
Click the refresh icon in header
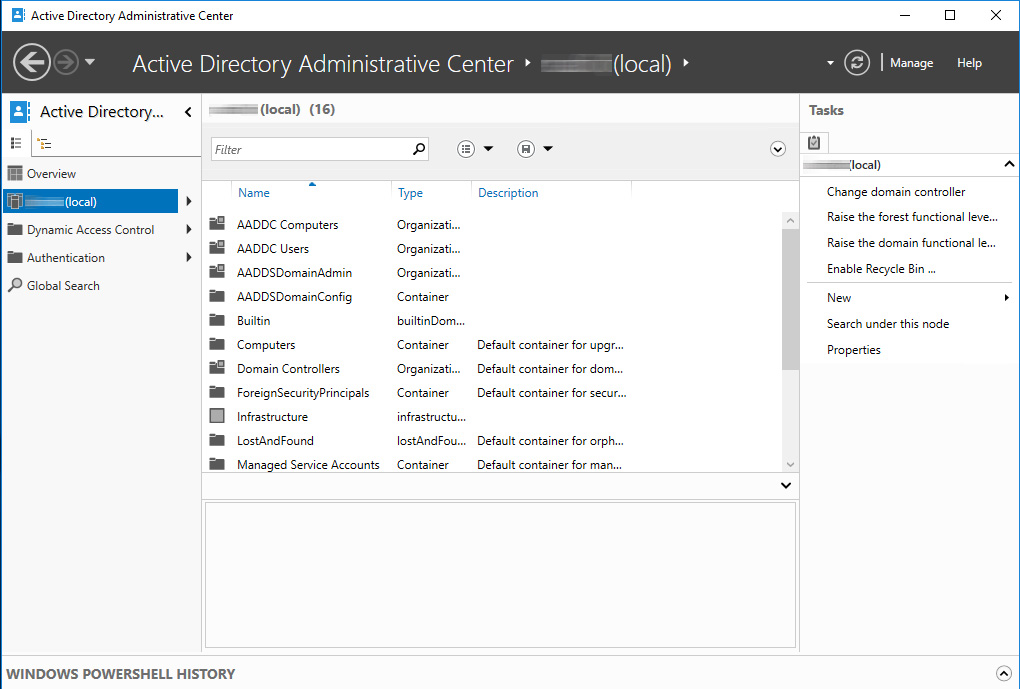[x=857, y=62]
